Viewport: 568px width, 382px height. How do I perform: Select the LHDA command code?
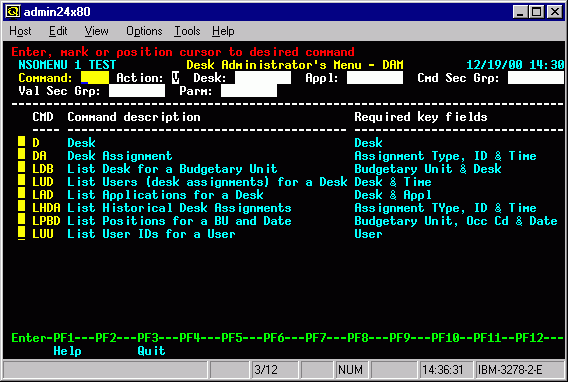coord(46,208)
